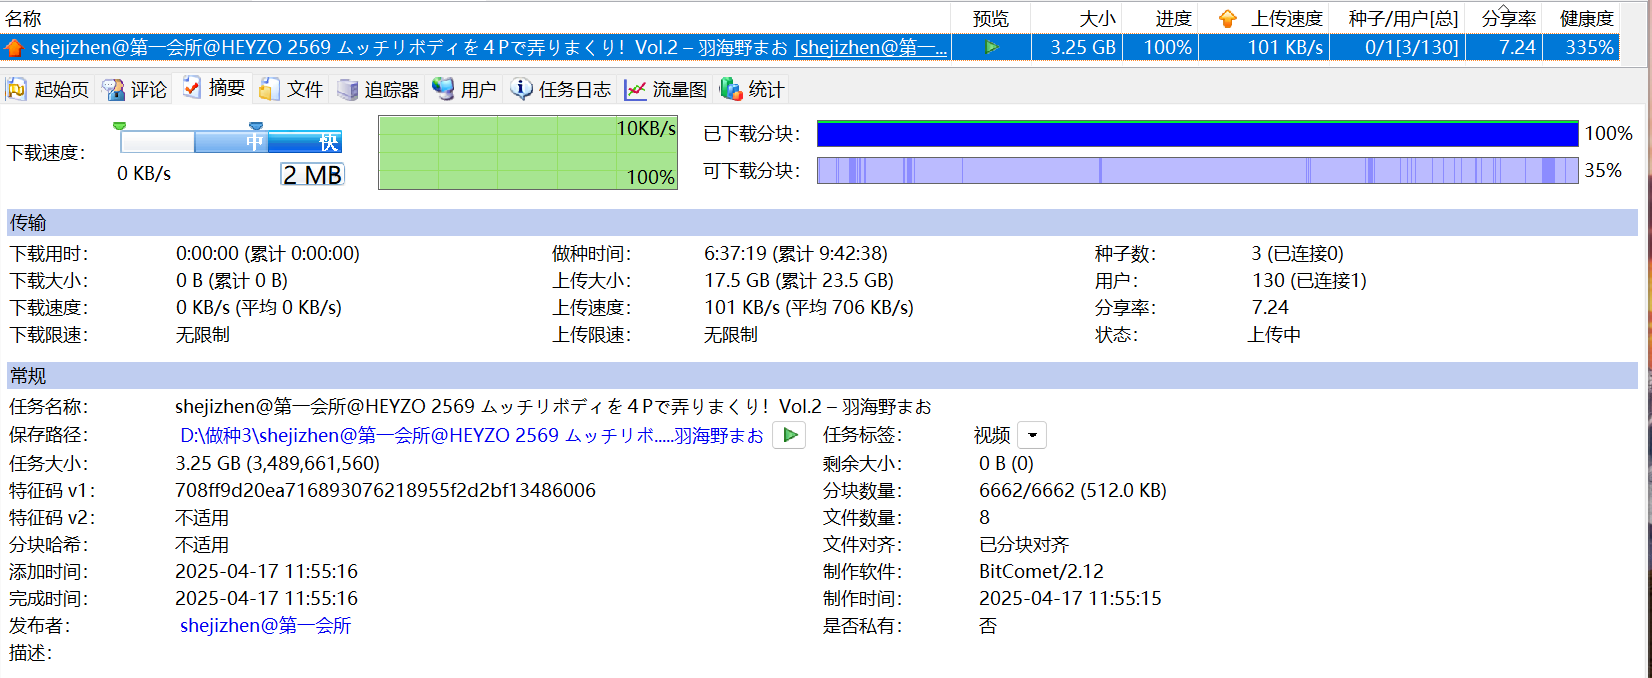1652x678 pixels.
Task: Click the 335% health cell
Action: (1581, 47)
